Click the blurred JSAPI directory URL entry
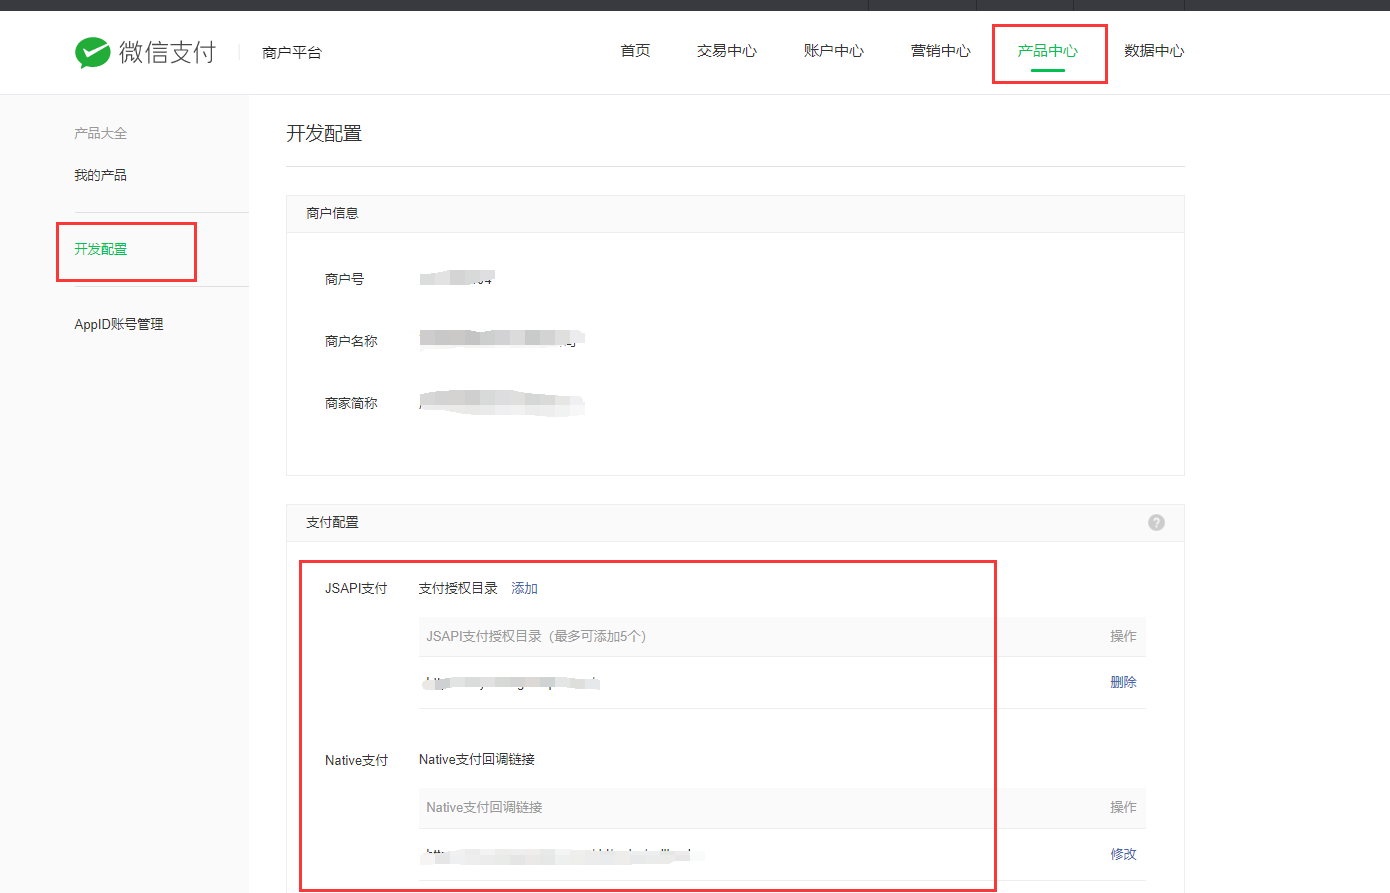 512,682
